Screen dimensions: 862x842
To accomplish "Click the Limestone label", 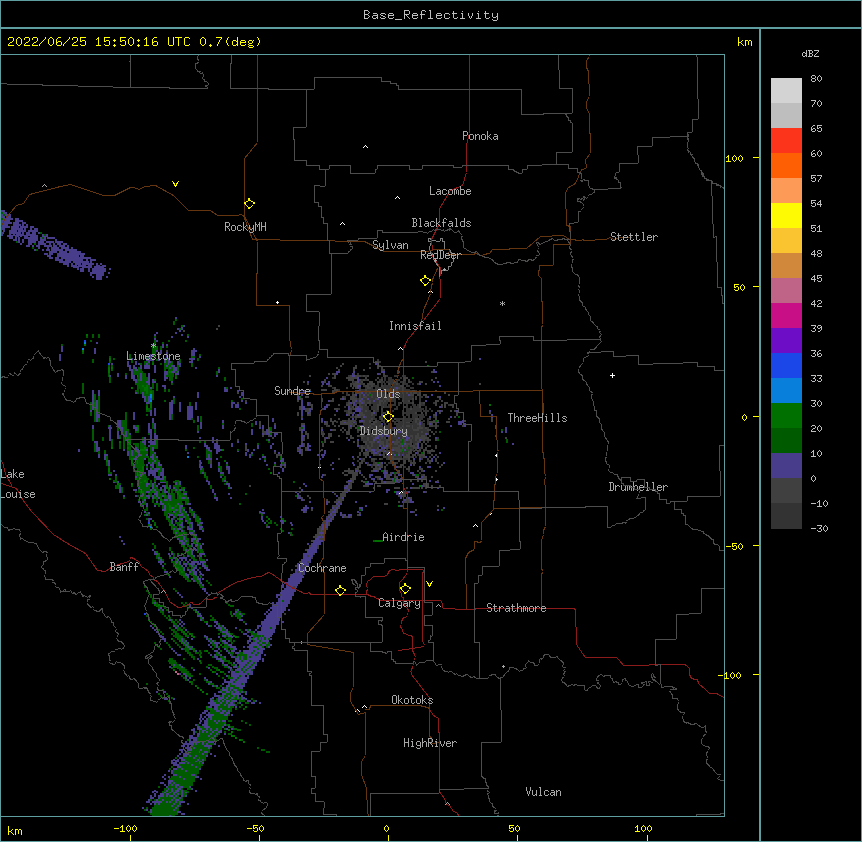I will point(153,356).
